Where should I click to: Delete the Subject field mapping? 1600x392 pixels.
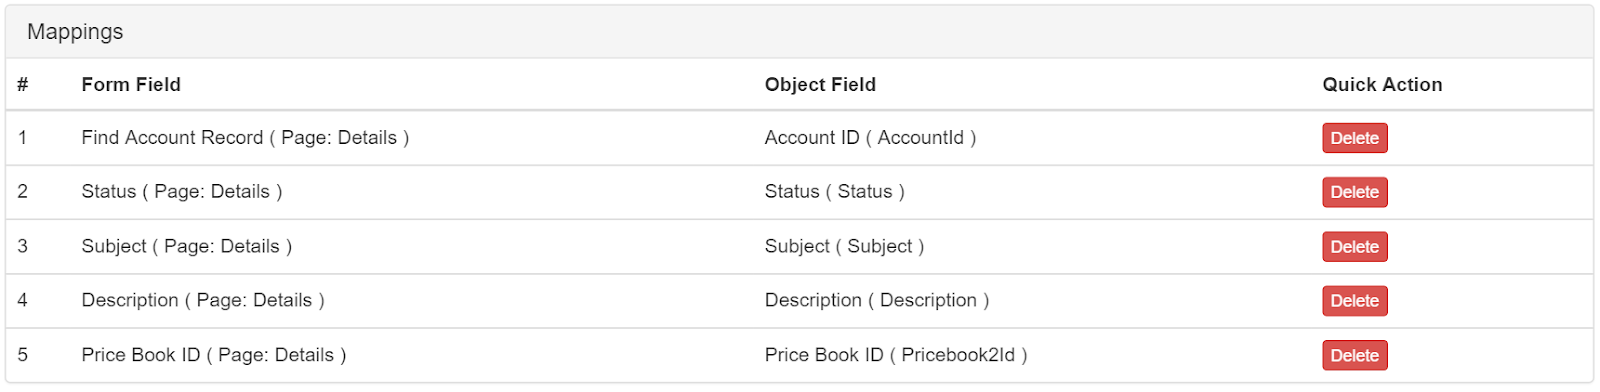click(1354, 247)
